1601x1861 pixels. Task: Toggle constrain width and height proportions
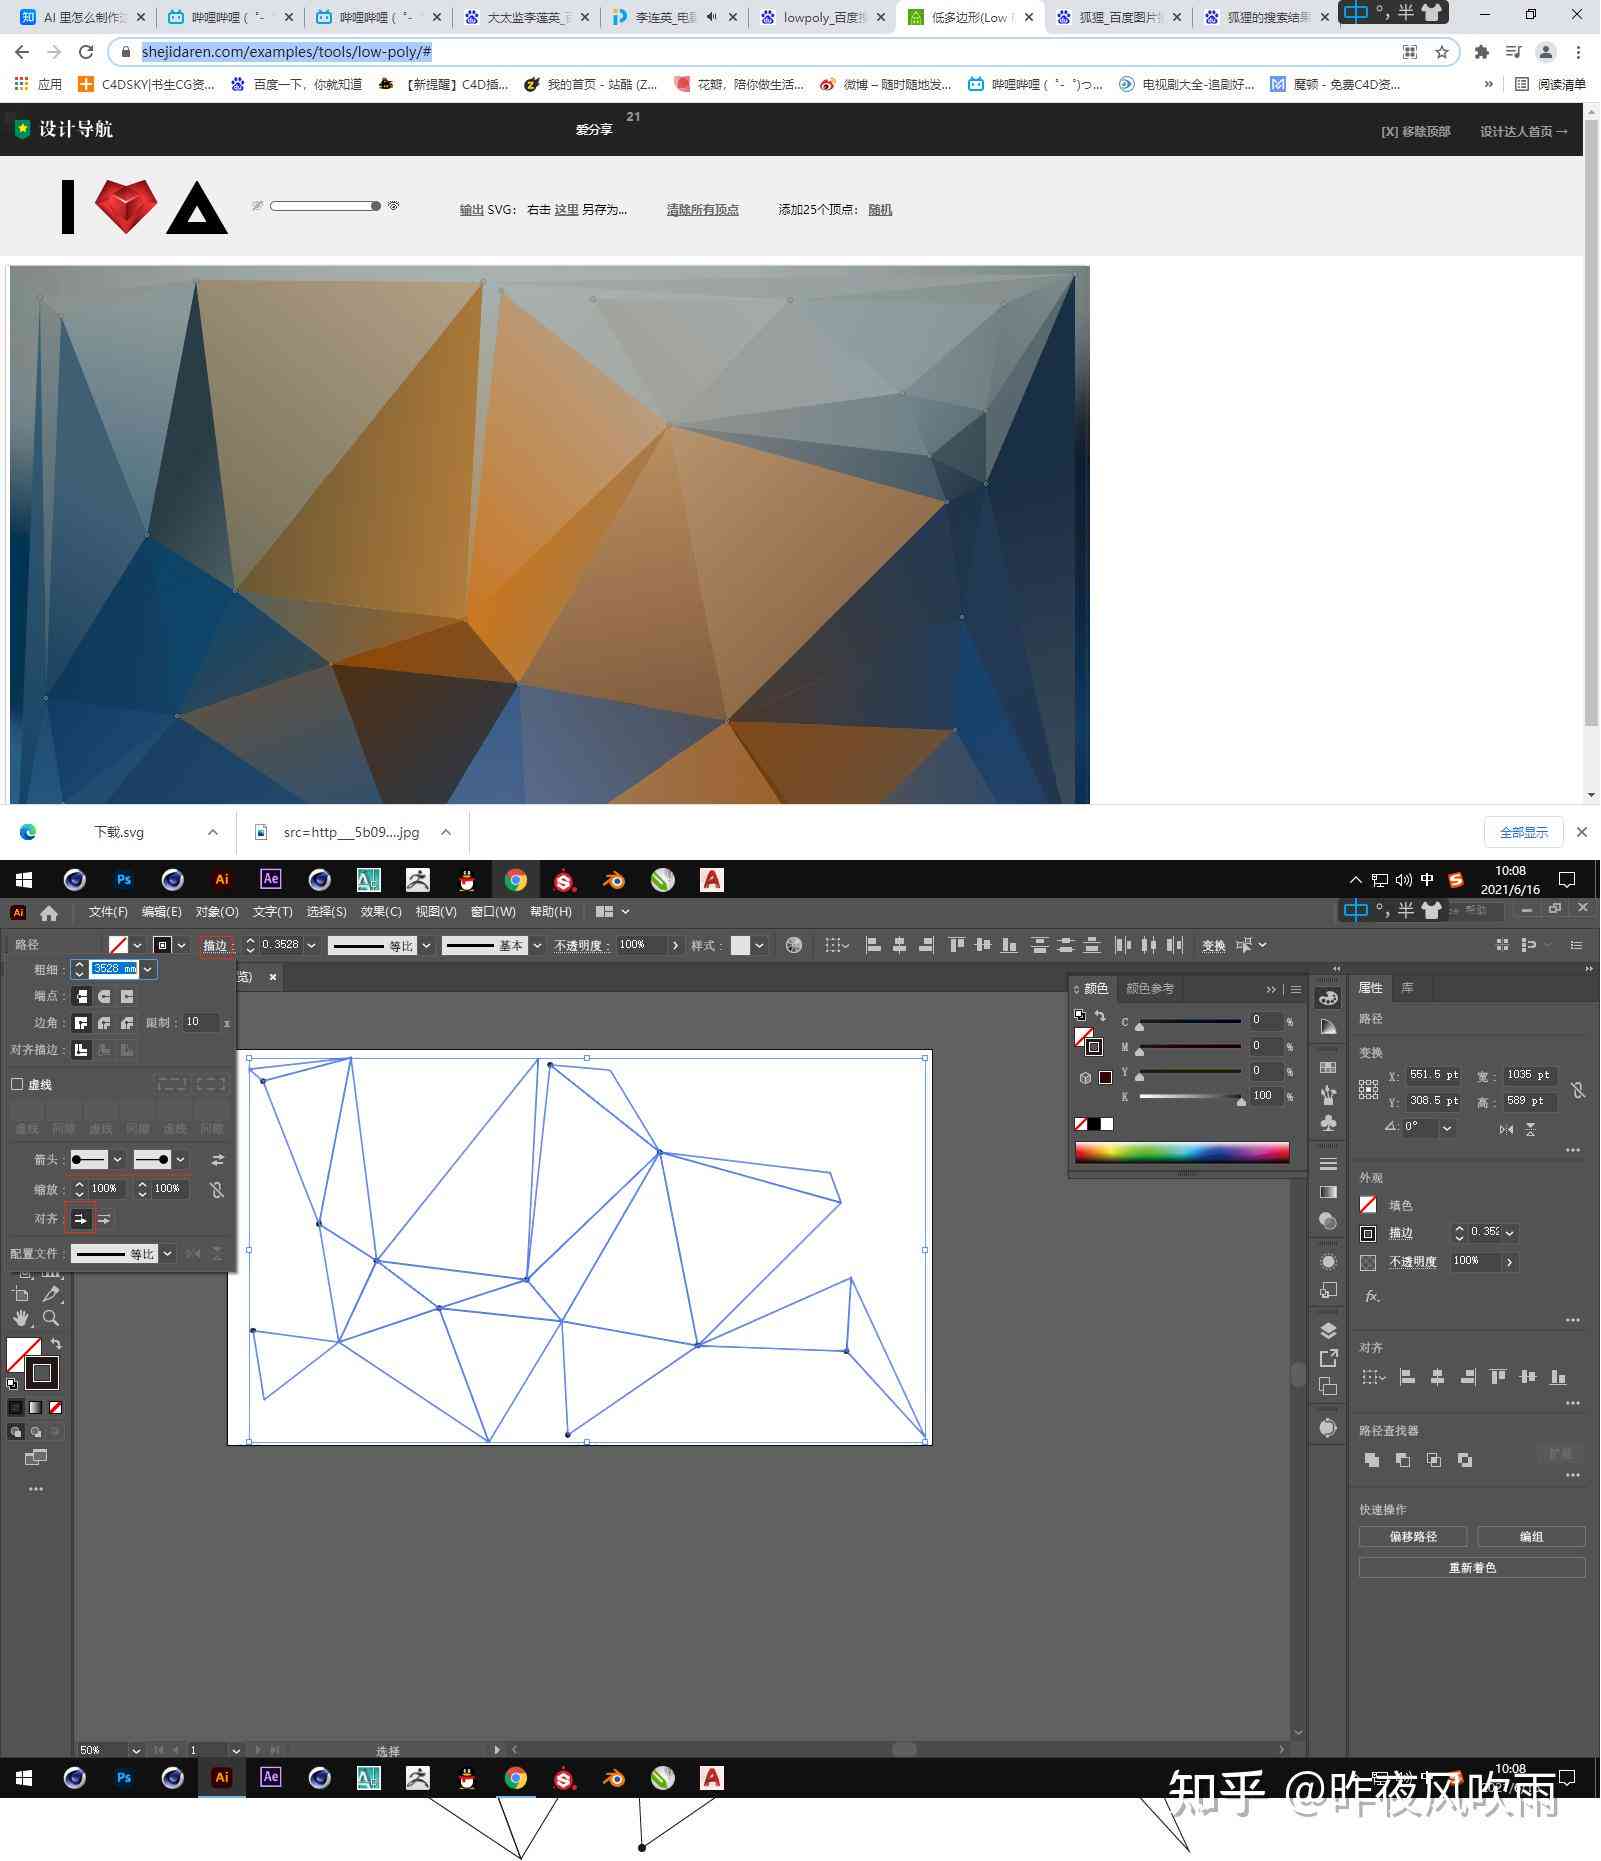click(1577, 1089)
